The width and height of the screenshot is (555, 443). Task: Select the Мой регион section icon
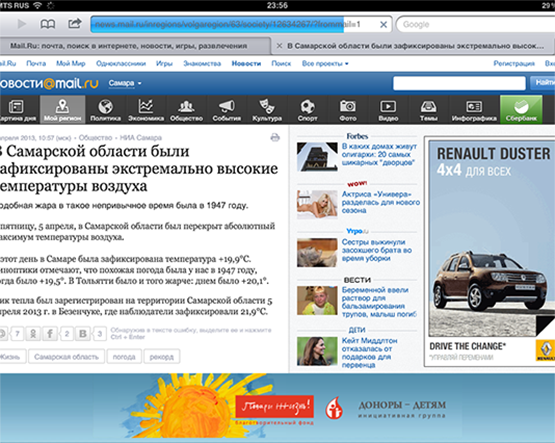click(62, 110)
